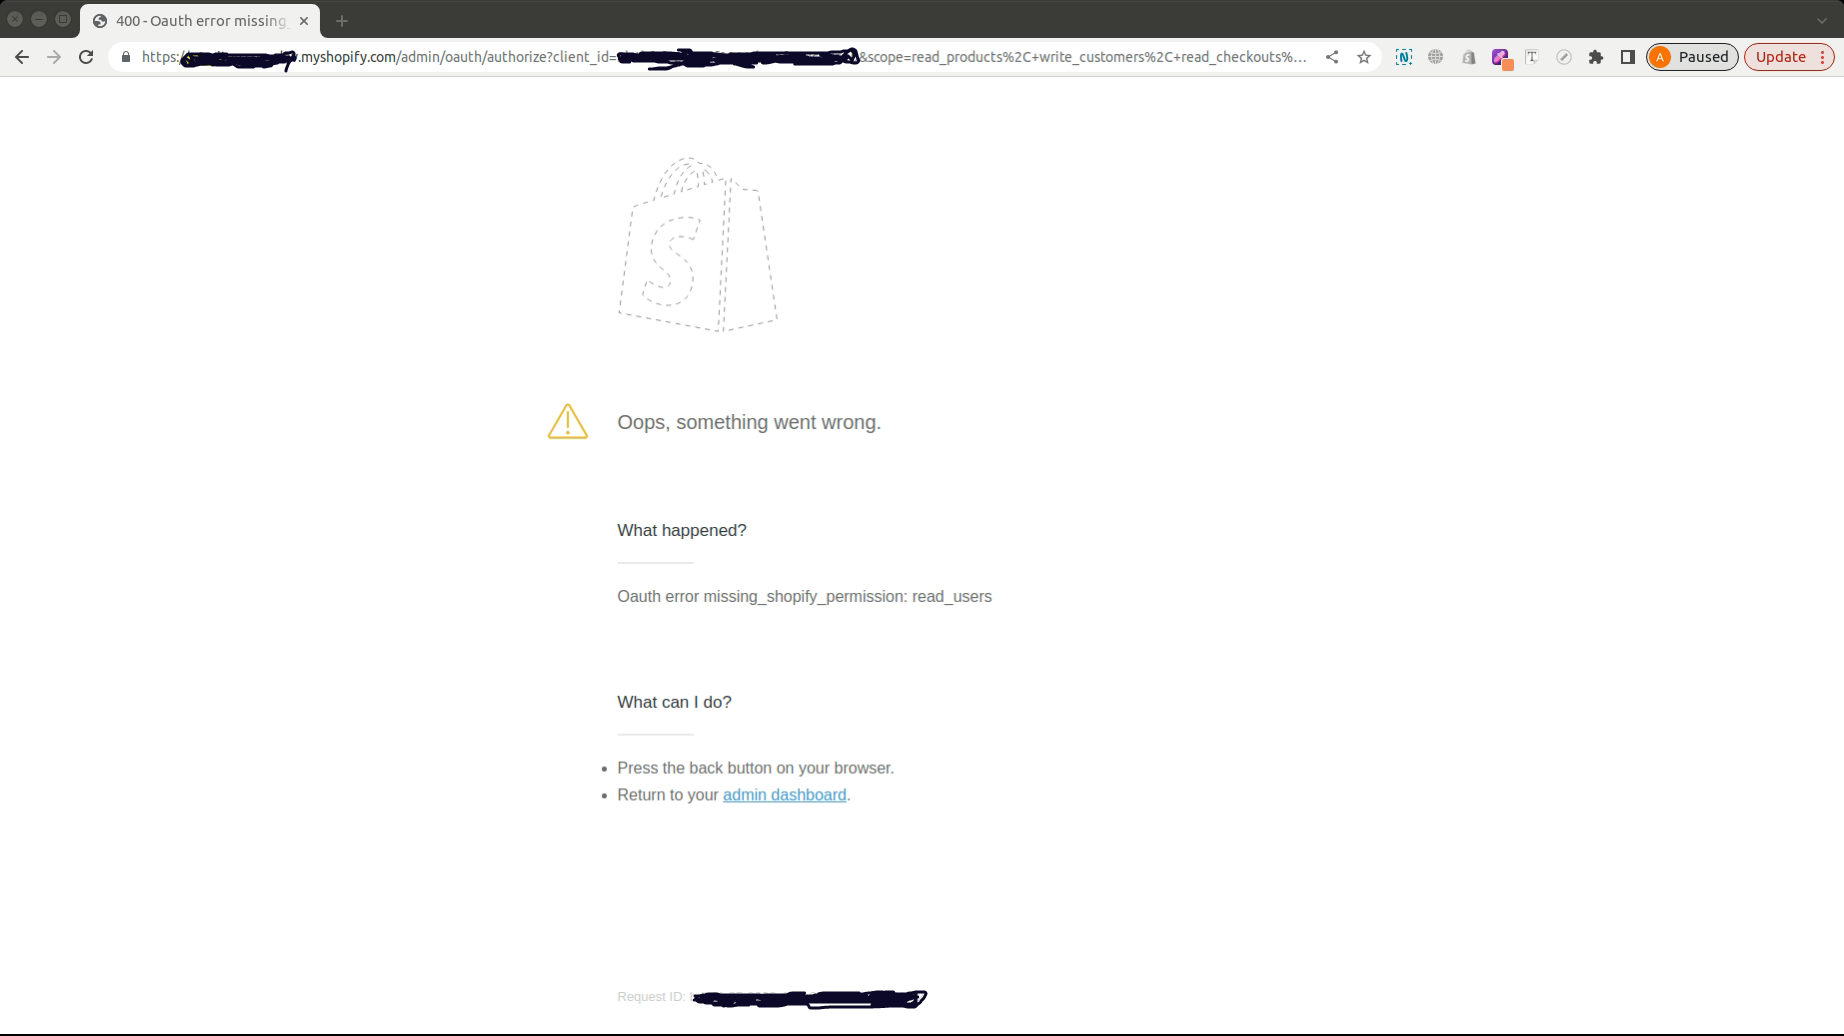Click the 'Request ID:' label

651,997
